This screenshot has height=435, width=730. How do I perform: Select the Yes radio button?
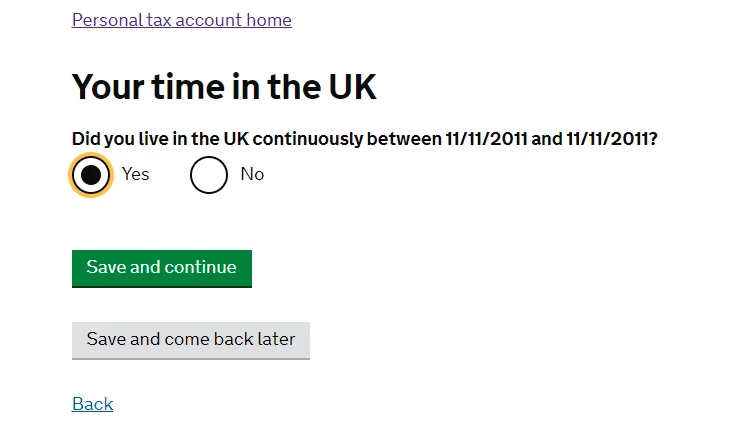tap(91, 175)
